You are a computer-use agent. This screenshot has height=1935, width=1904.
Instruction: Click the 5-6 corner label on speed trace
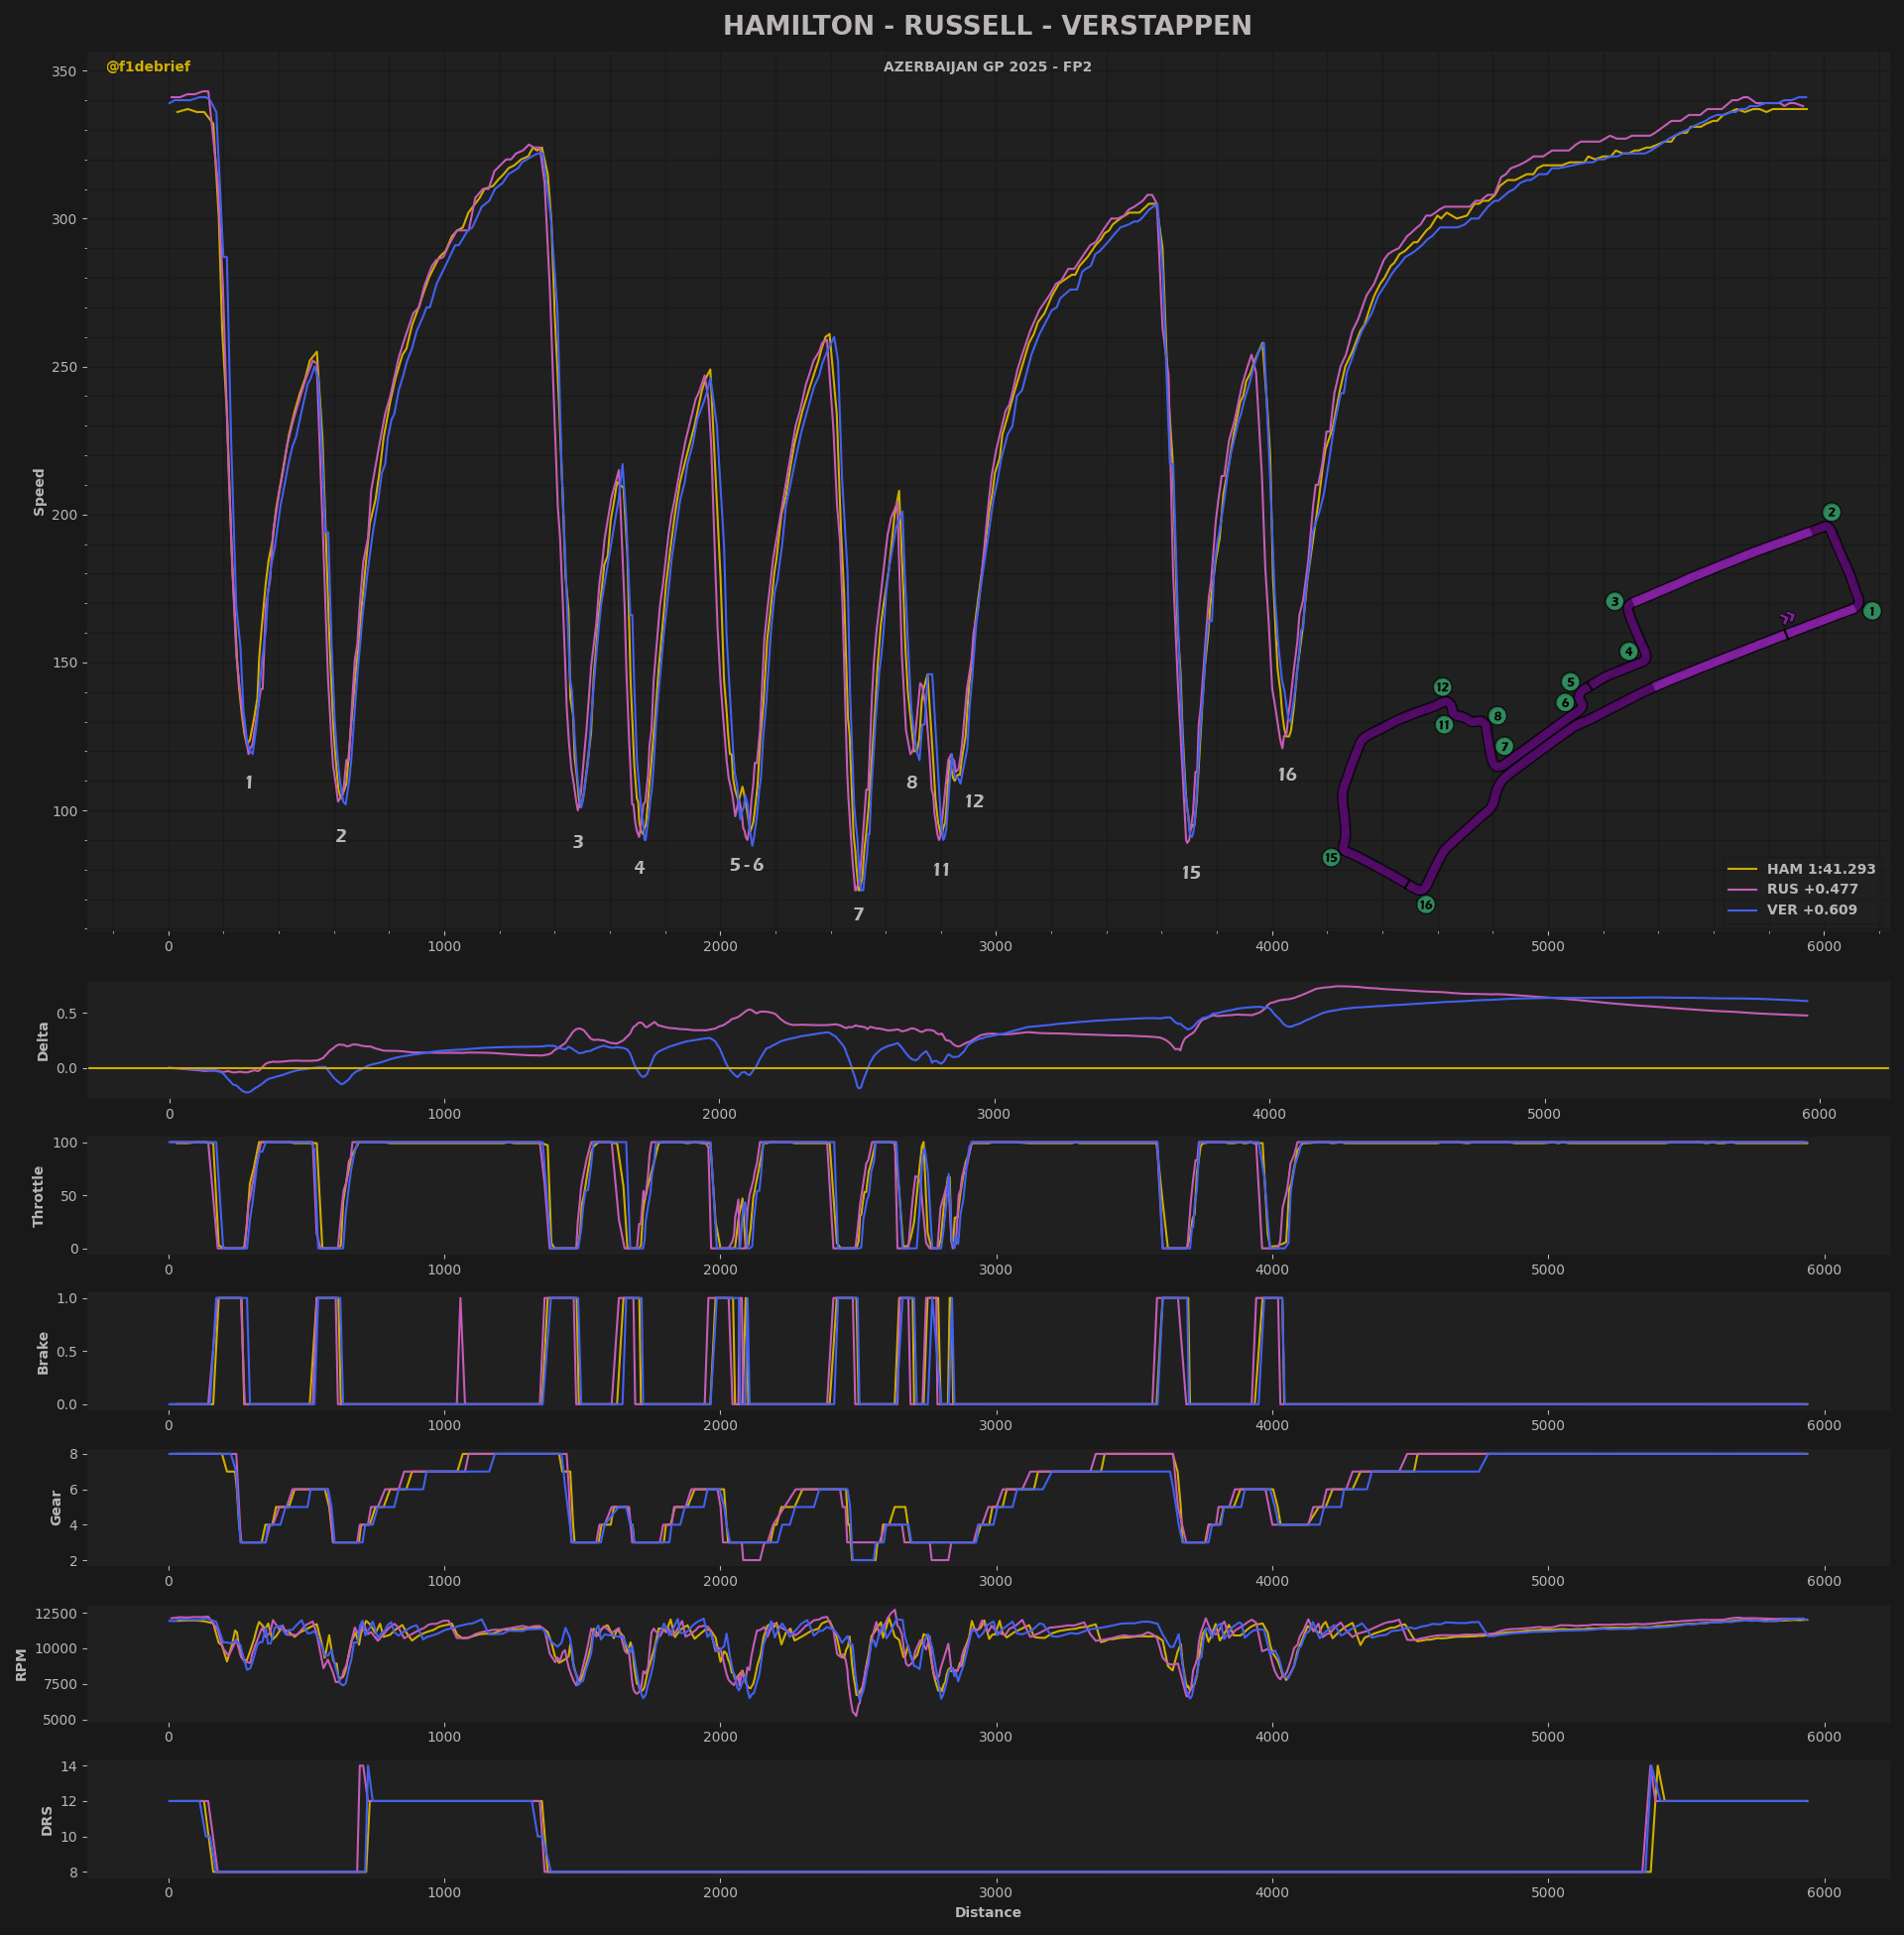746,865
